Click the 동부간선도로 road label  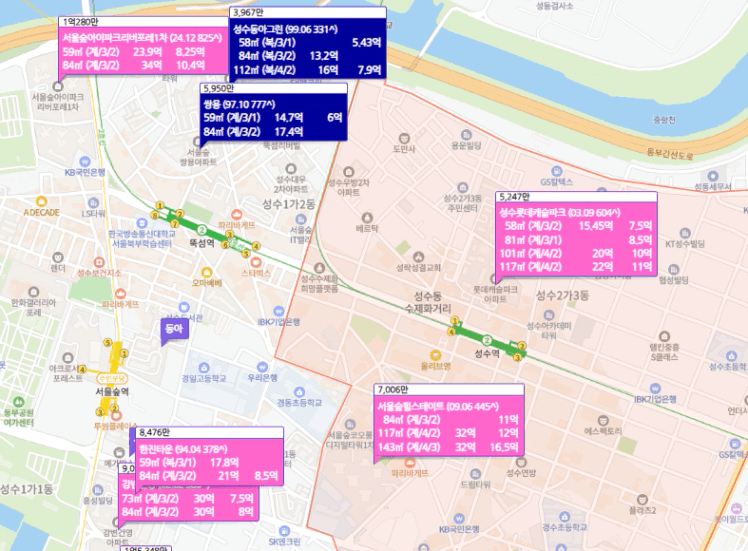(x=669, y=154)
